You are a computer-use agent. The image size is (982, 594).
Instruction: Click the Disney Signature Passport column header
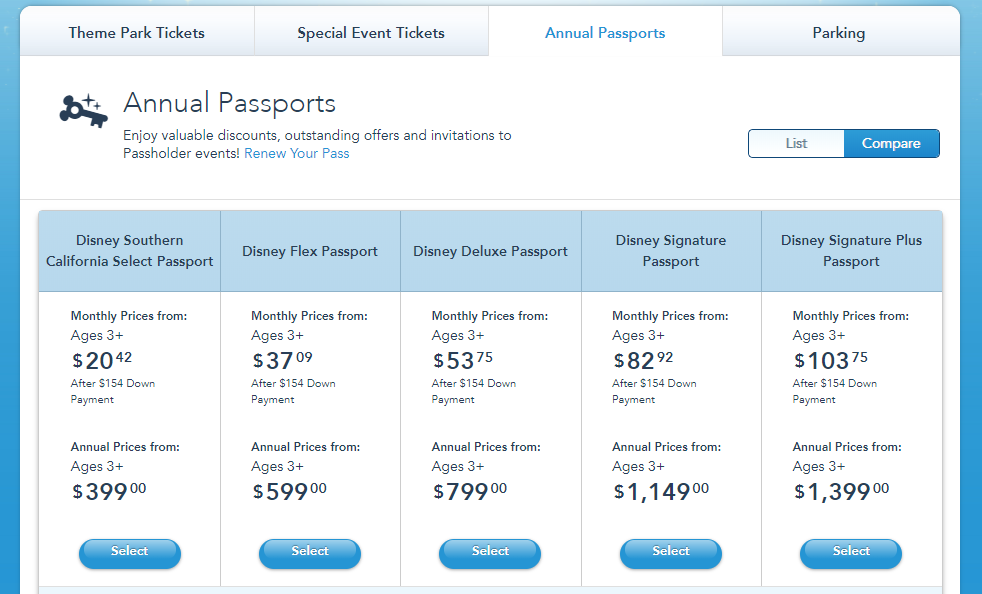coord(671,251)
